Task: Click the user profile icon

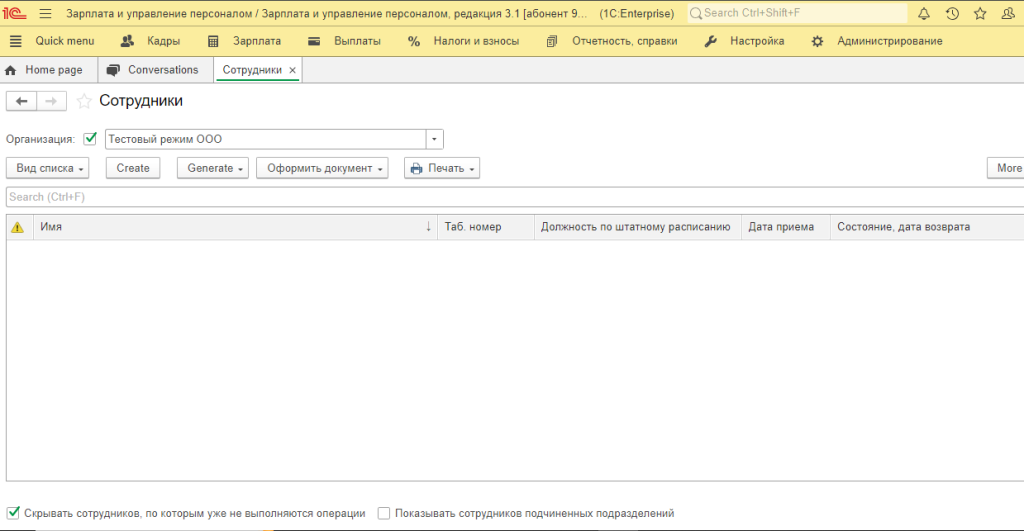Action: coord(1008,13)
